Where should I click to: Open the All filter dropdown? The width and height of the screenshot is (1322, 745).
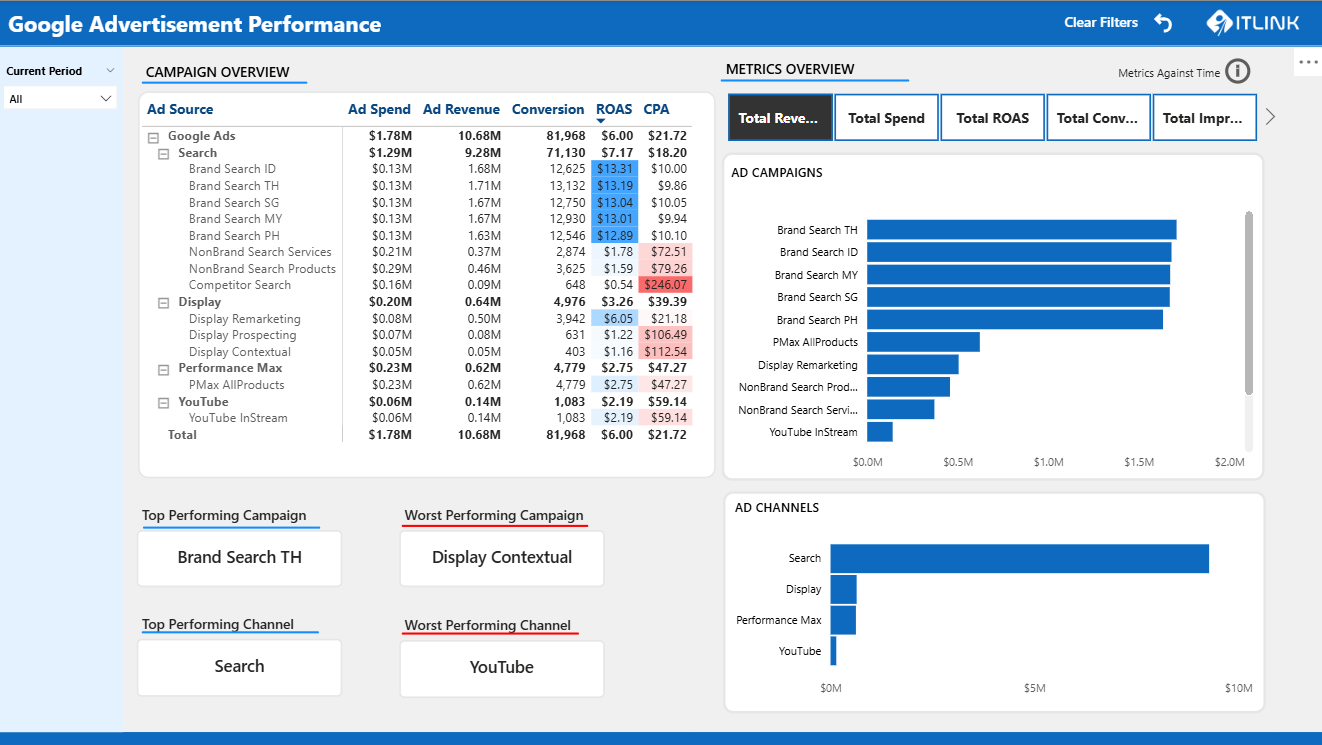click(x=62, y=97)
